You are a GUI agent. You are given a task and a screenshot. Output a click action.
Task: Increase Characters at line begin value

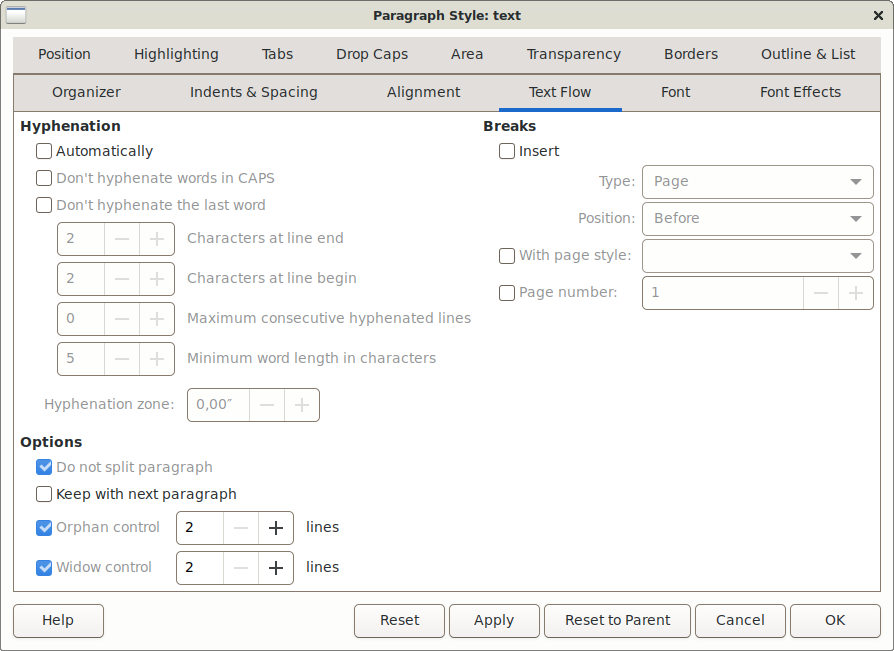157,279
